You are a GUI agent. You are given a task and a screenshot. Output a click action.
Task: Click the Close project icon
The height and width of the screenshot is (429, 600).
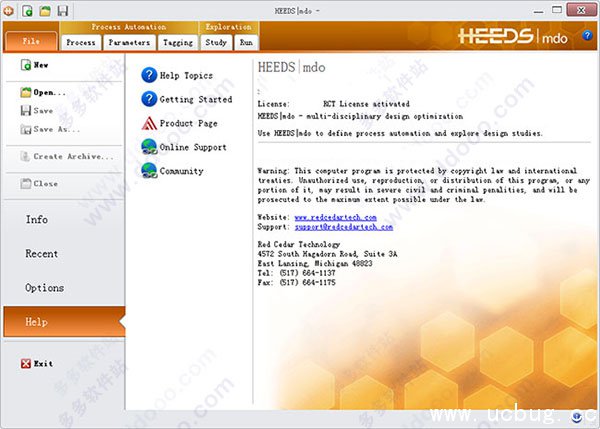coord(26,184)
